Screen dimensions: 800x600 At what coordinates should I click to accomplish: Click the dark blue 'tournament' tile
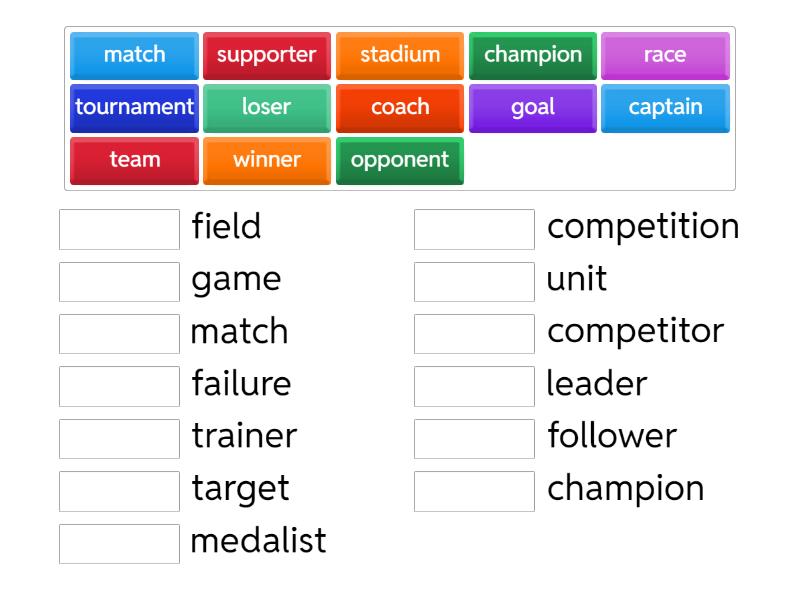pyautogui.click(x=134, y=107)
